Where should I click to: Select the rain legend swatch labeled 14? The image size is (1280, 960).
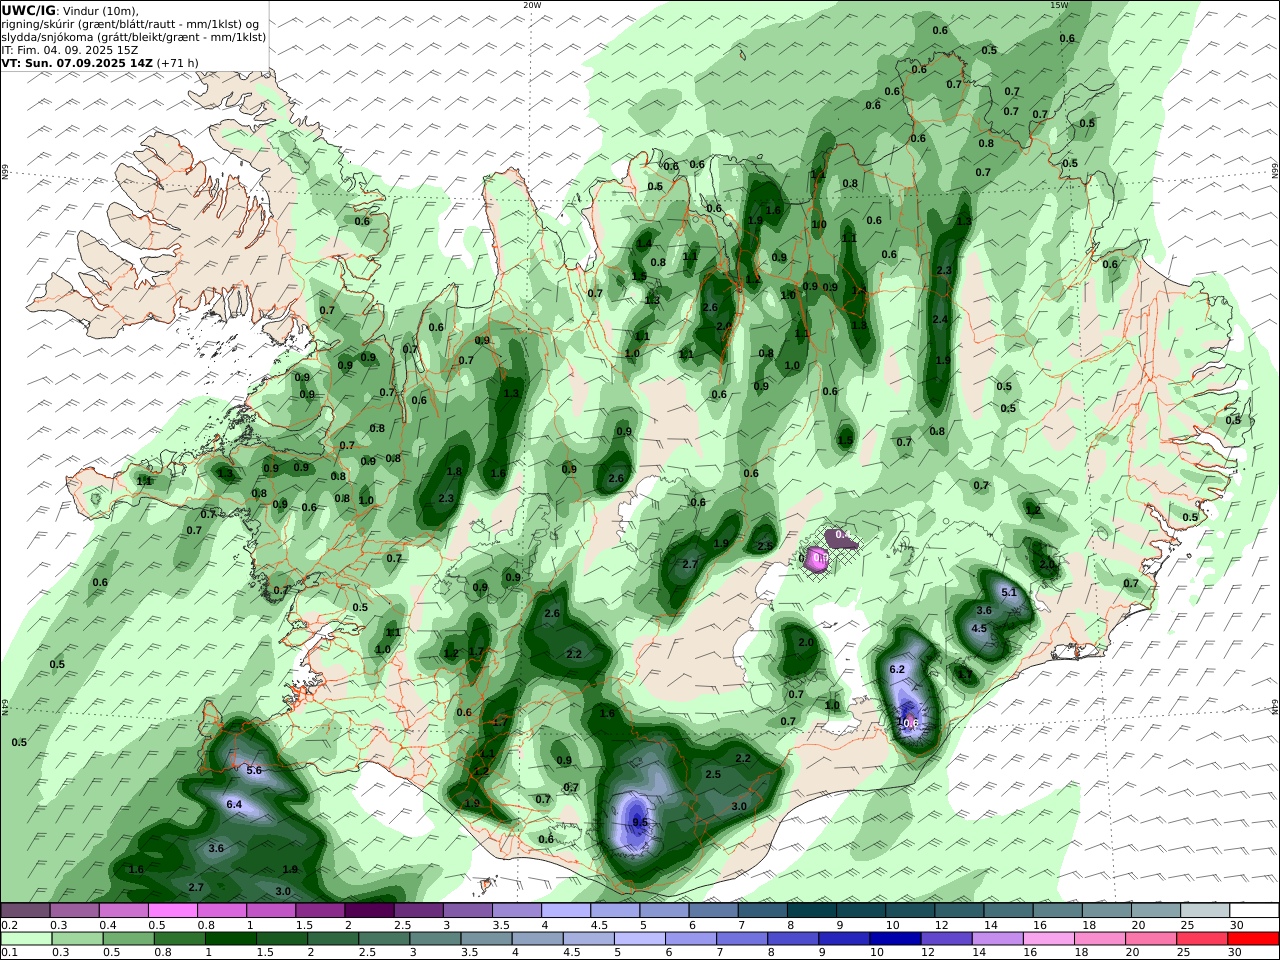(997, 939)
